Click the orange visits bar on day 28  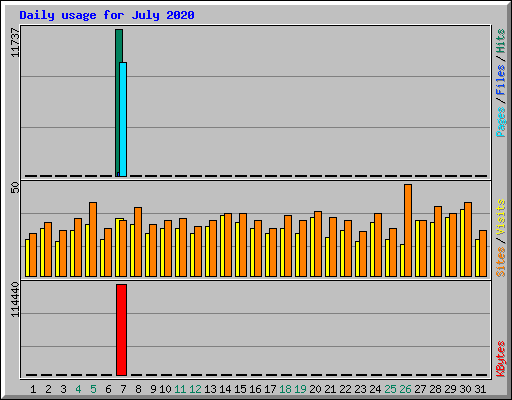[438, 241]
